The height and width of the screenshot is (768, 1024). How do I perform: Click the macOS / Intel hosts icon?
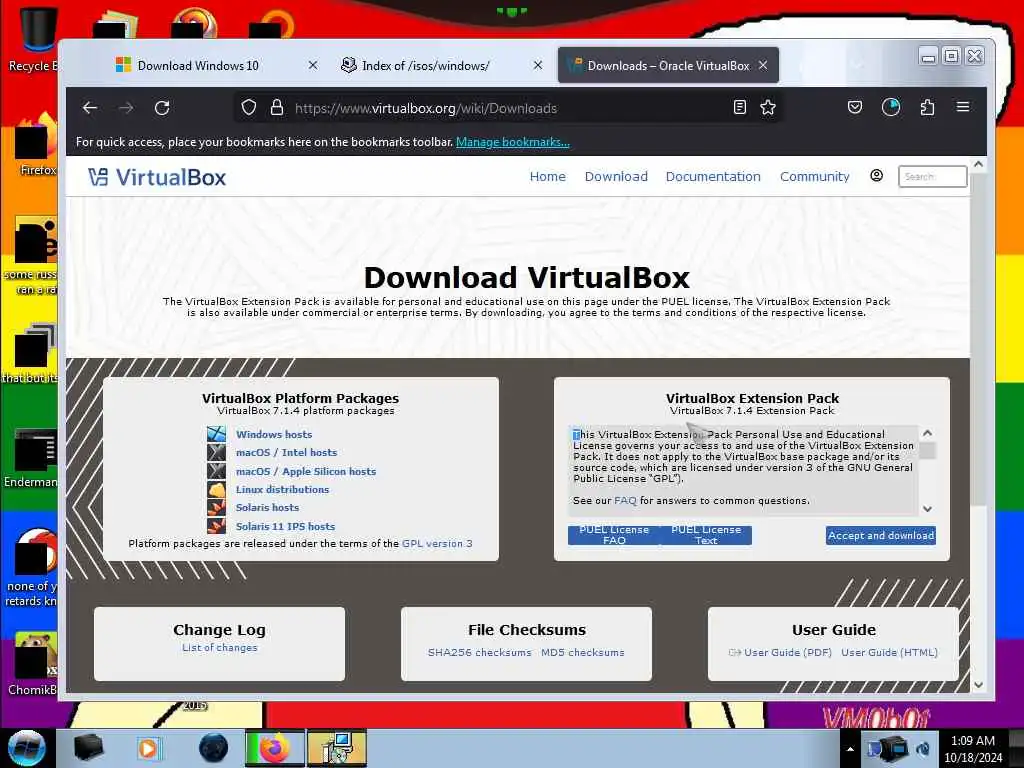tap(216, 452)
